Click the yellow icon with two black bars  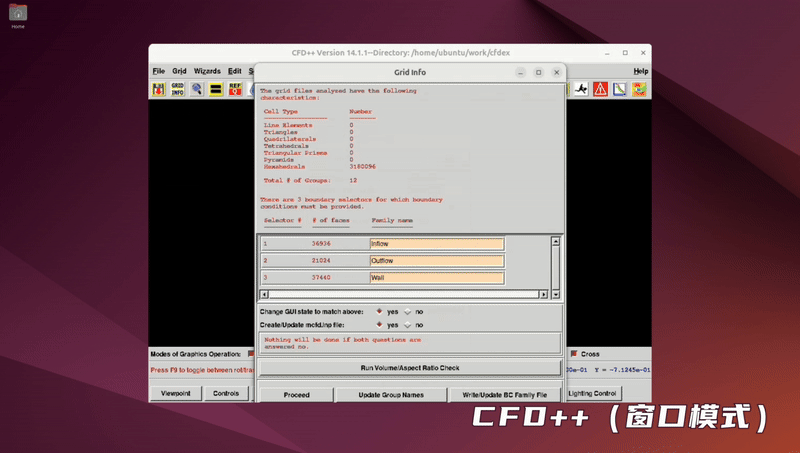pos(216,89)
